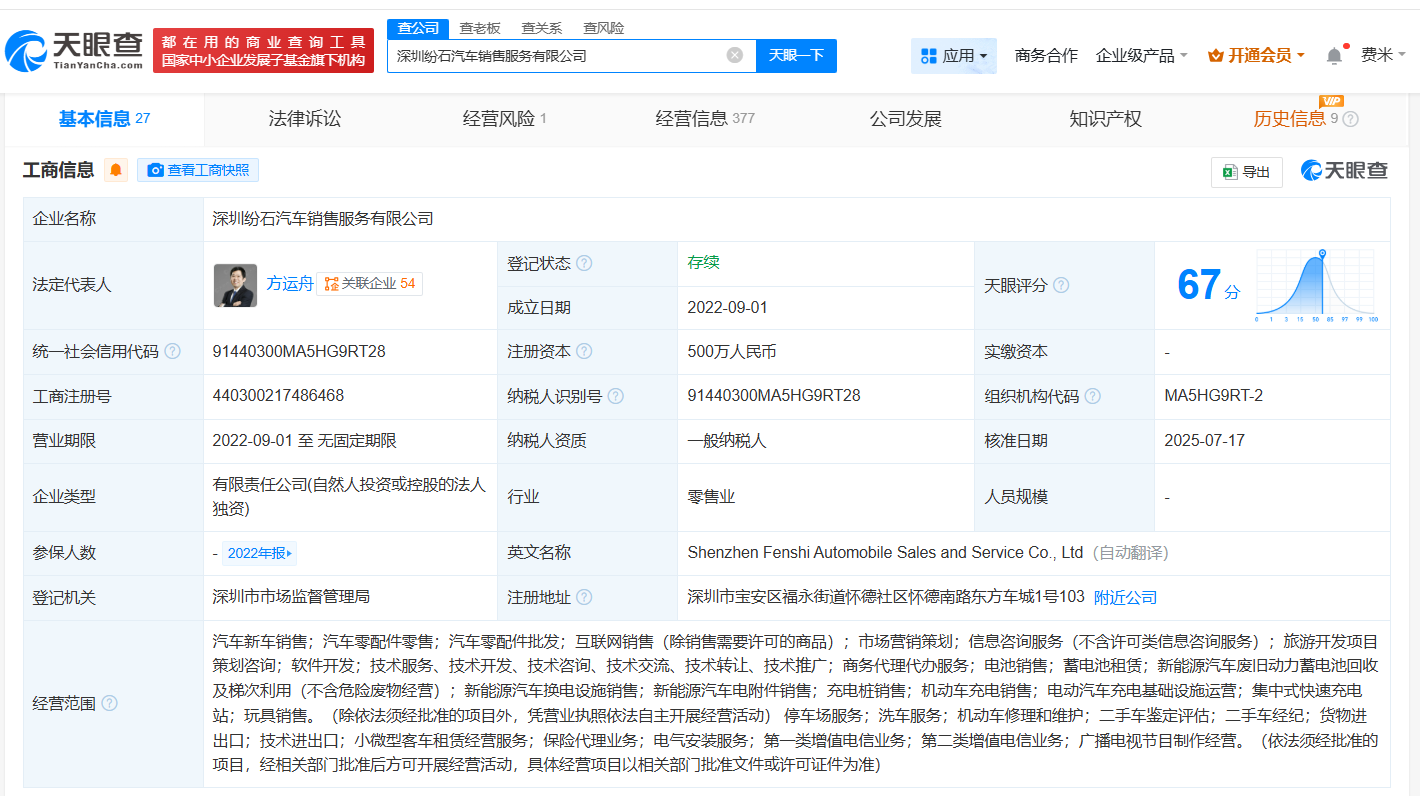Click the help icon next to 经营范围
Image resolution: width=1420 pixels, height=796 pixels.
point(109,703)
